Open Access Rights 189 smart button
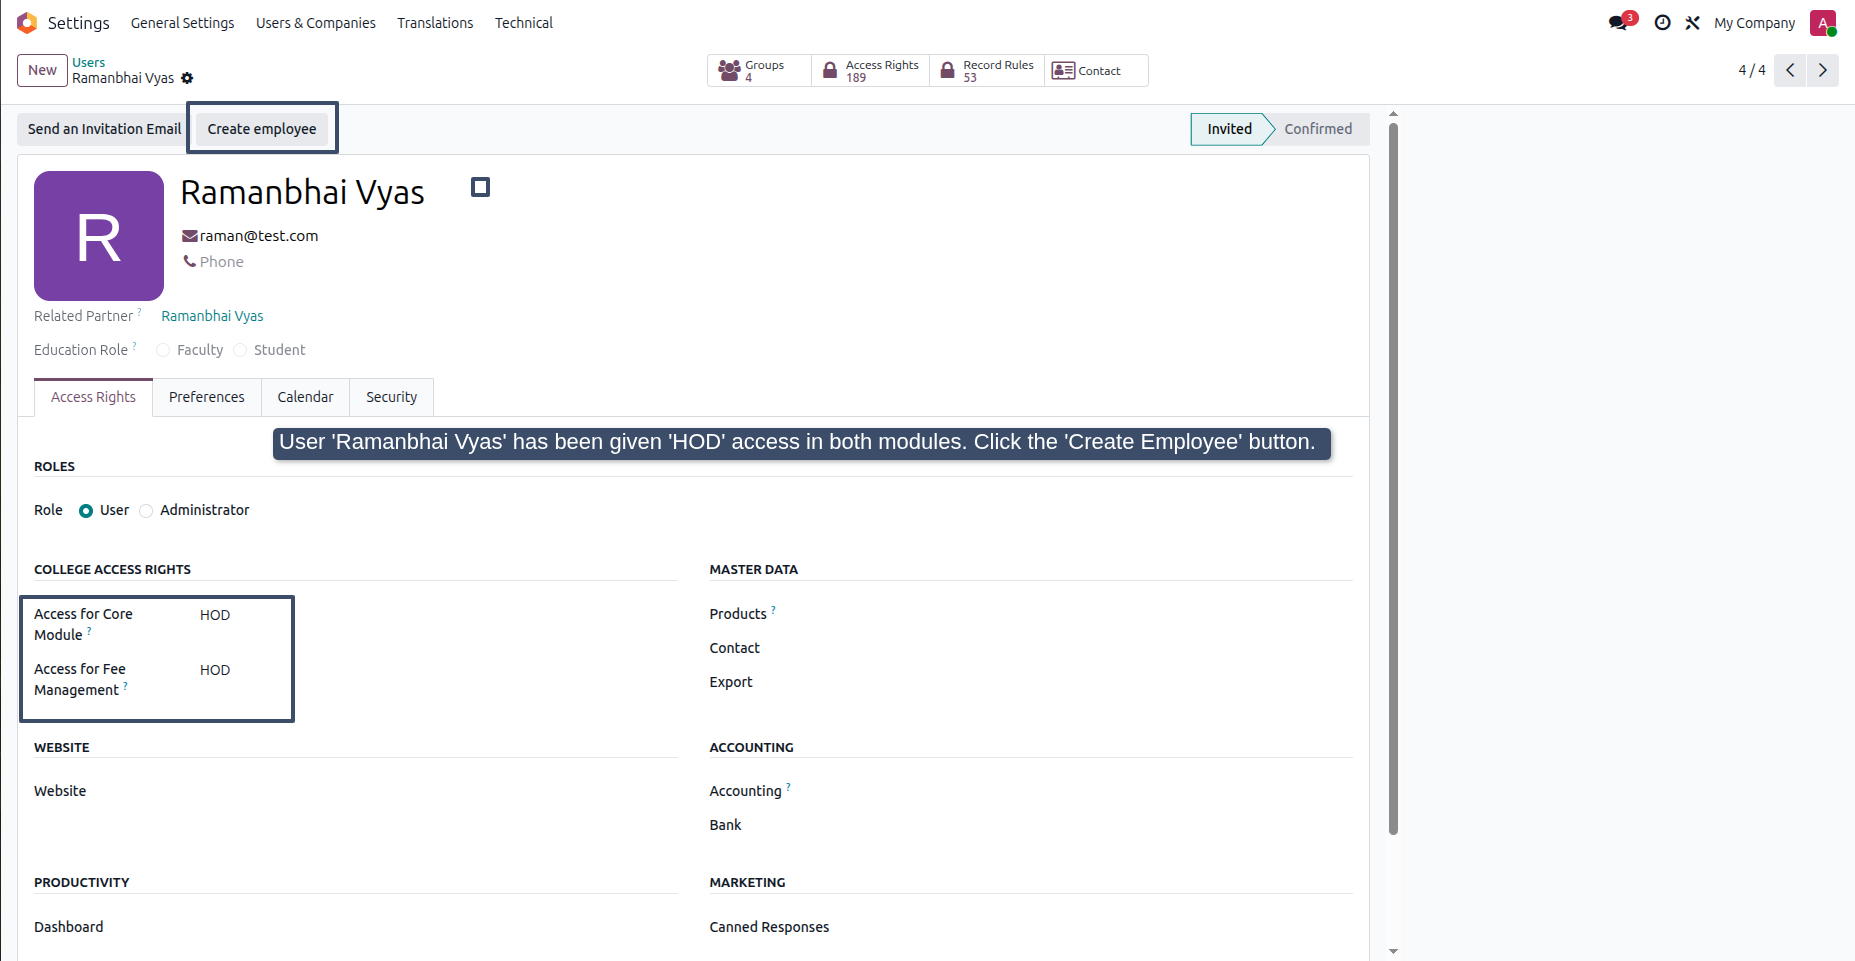Screen dimensions: 1855x961 tap(871, 70)
